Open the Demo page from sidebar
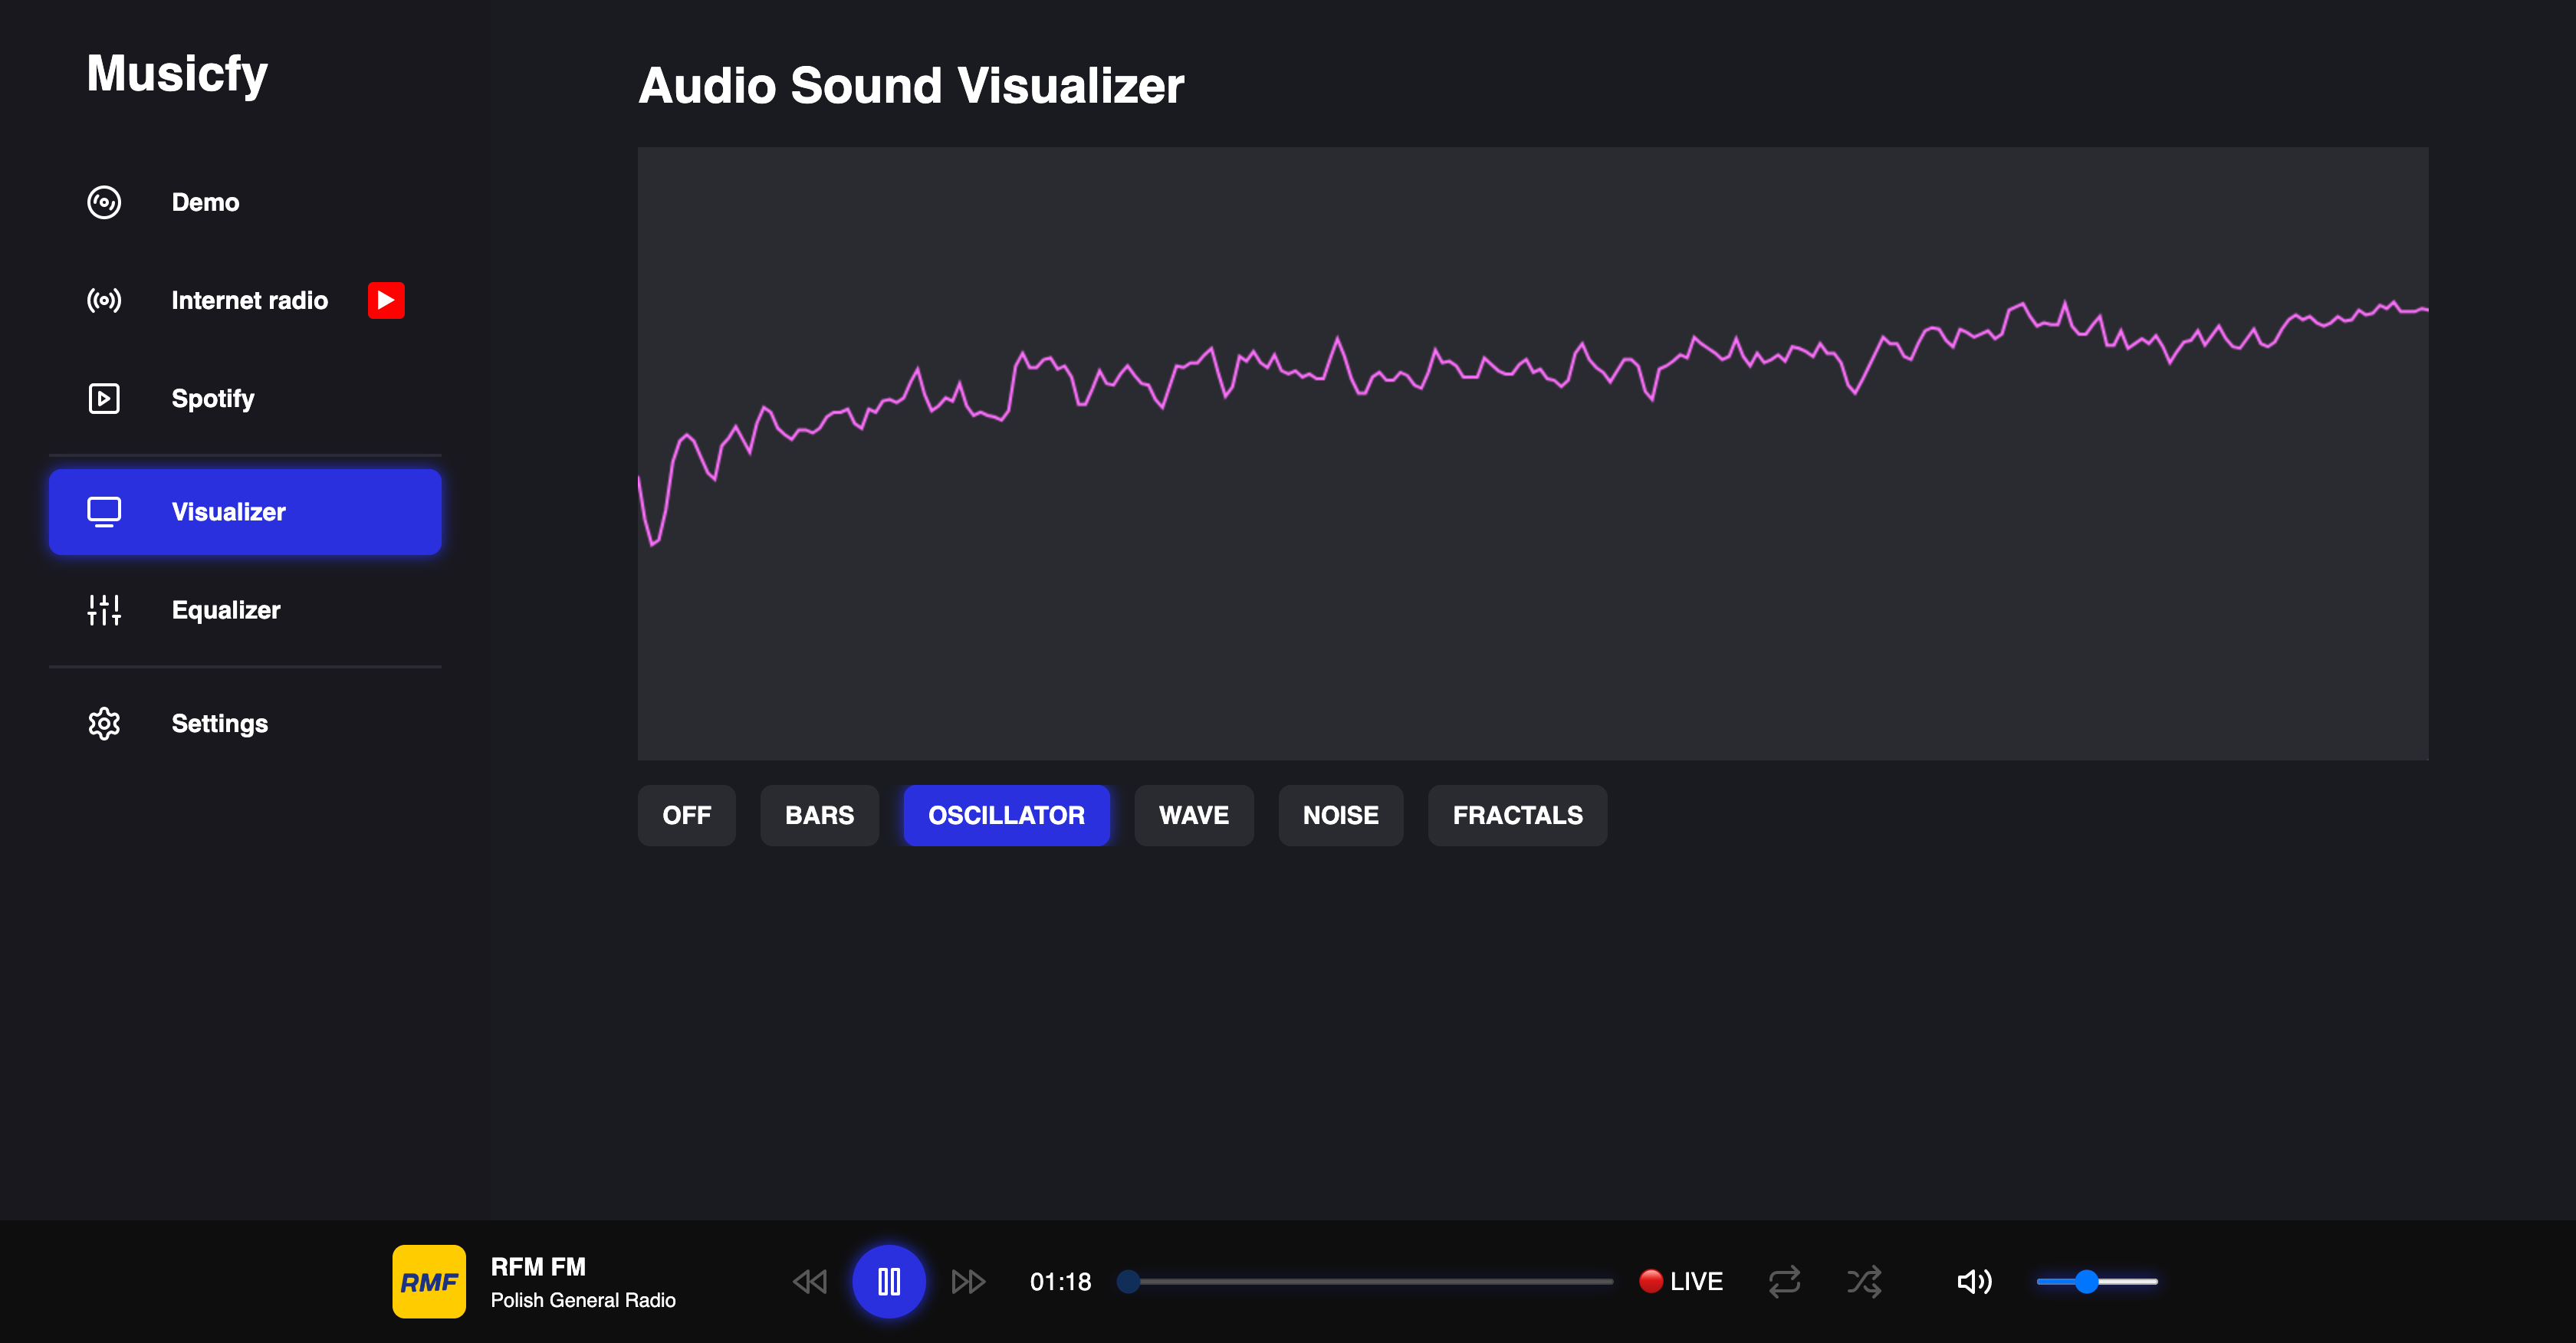Screen dimensions: 2576x1343 click(205, 202)
